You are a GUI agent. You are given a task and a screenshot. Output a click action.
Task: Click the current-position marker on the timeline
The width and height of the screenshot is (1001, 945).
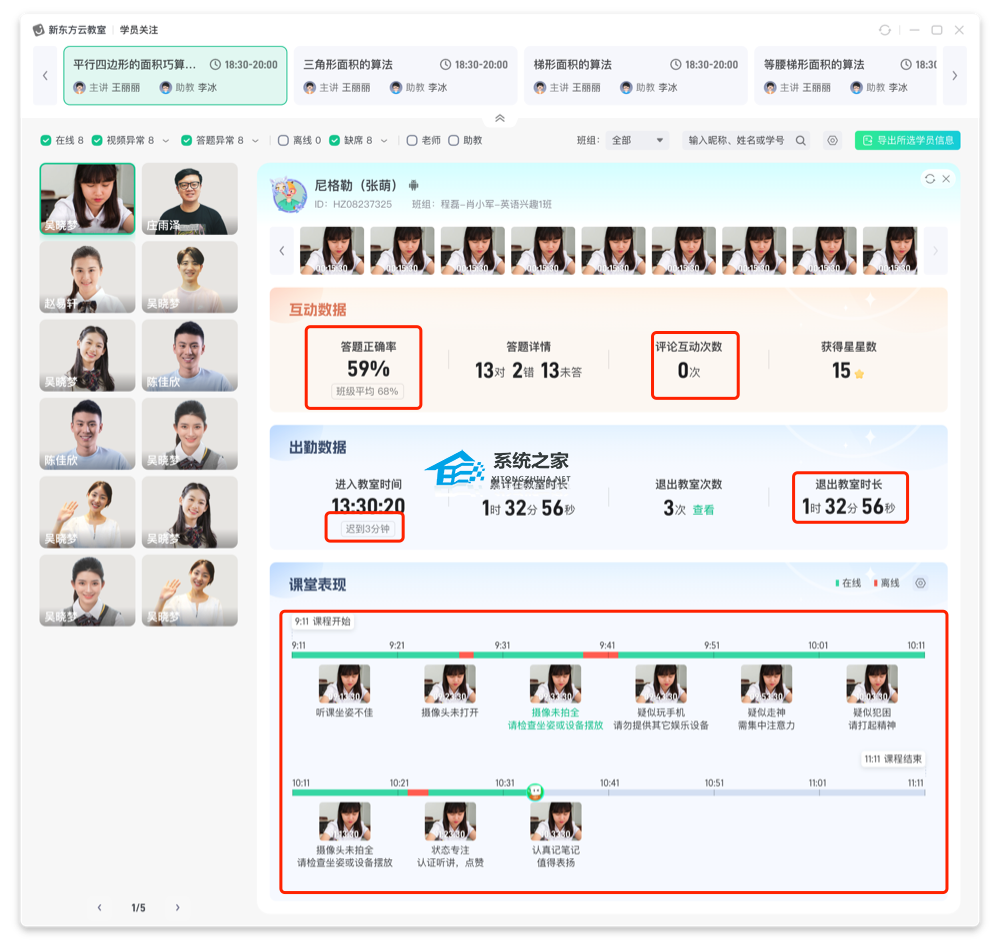pyautogui.click(x=535, y=792)
